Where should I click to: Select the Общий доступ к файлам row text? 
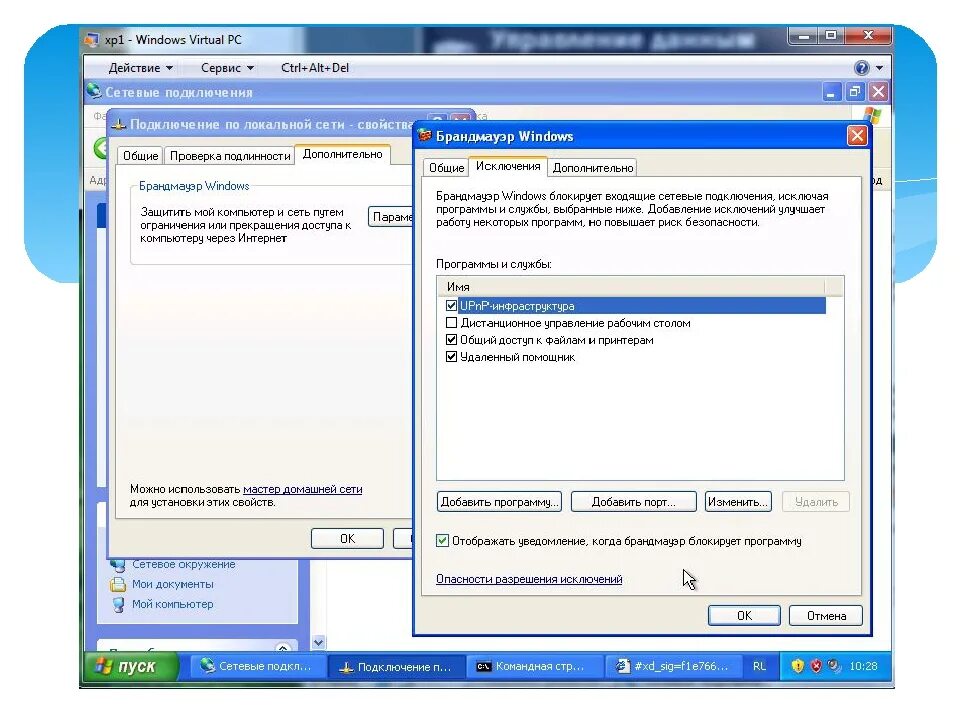tap(557, 340)
